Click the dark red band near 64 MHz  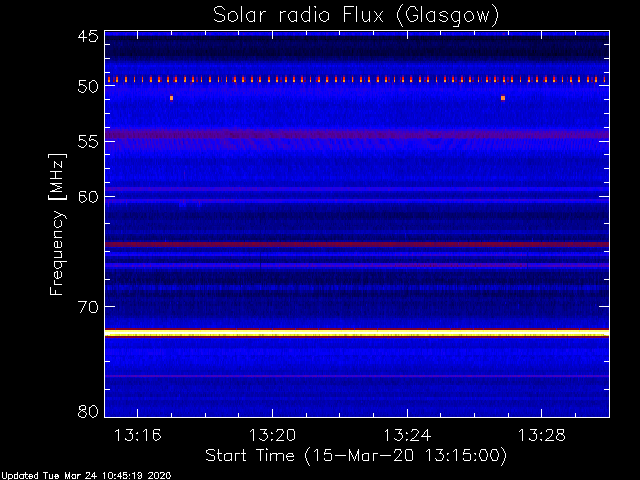tap(357, 244)
